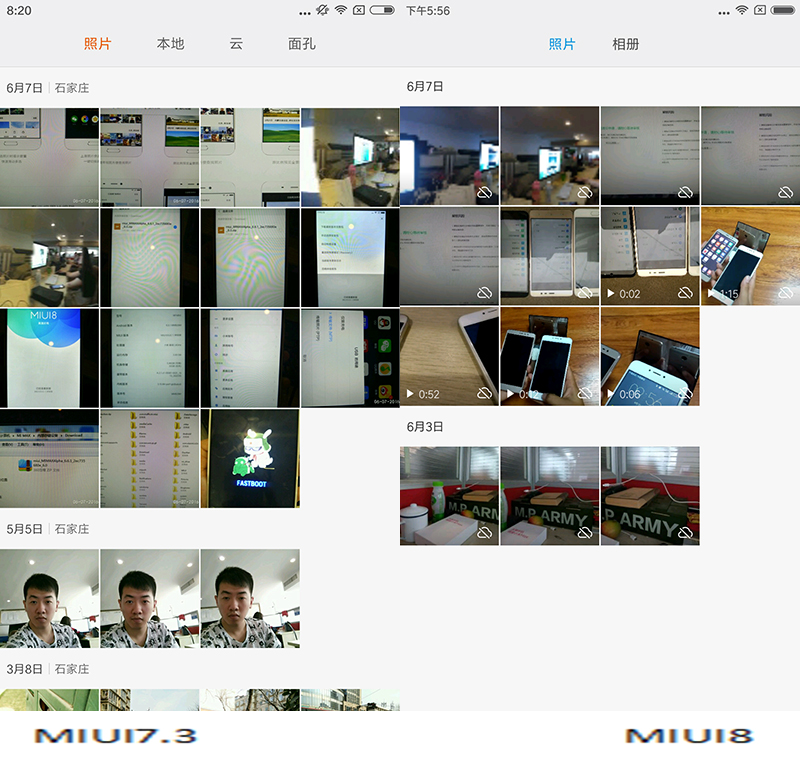Select the orange 照片 tab in MIUI7.3 gallery
This screenshot has width=800, height=761.
coord(97,44)
